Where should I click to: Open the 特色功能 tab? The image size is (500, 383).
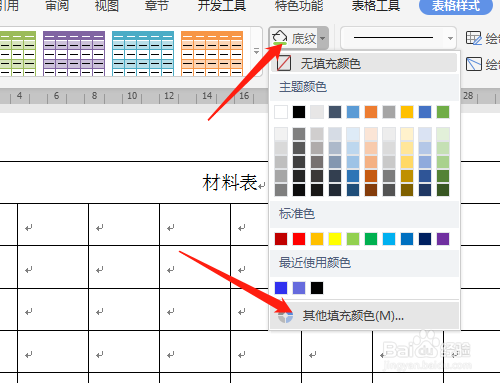click(299, 6)
